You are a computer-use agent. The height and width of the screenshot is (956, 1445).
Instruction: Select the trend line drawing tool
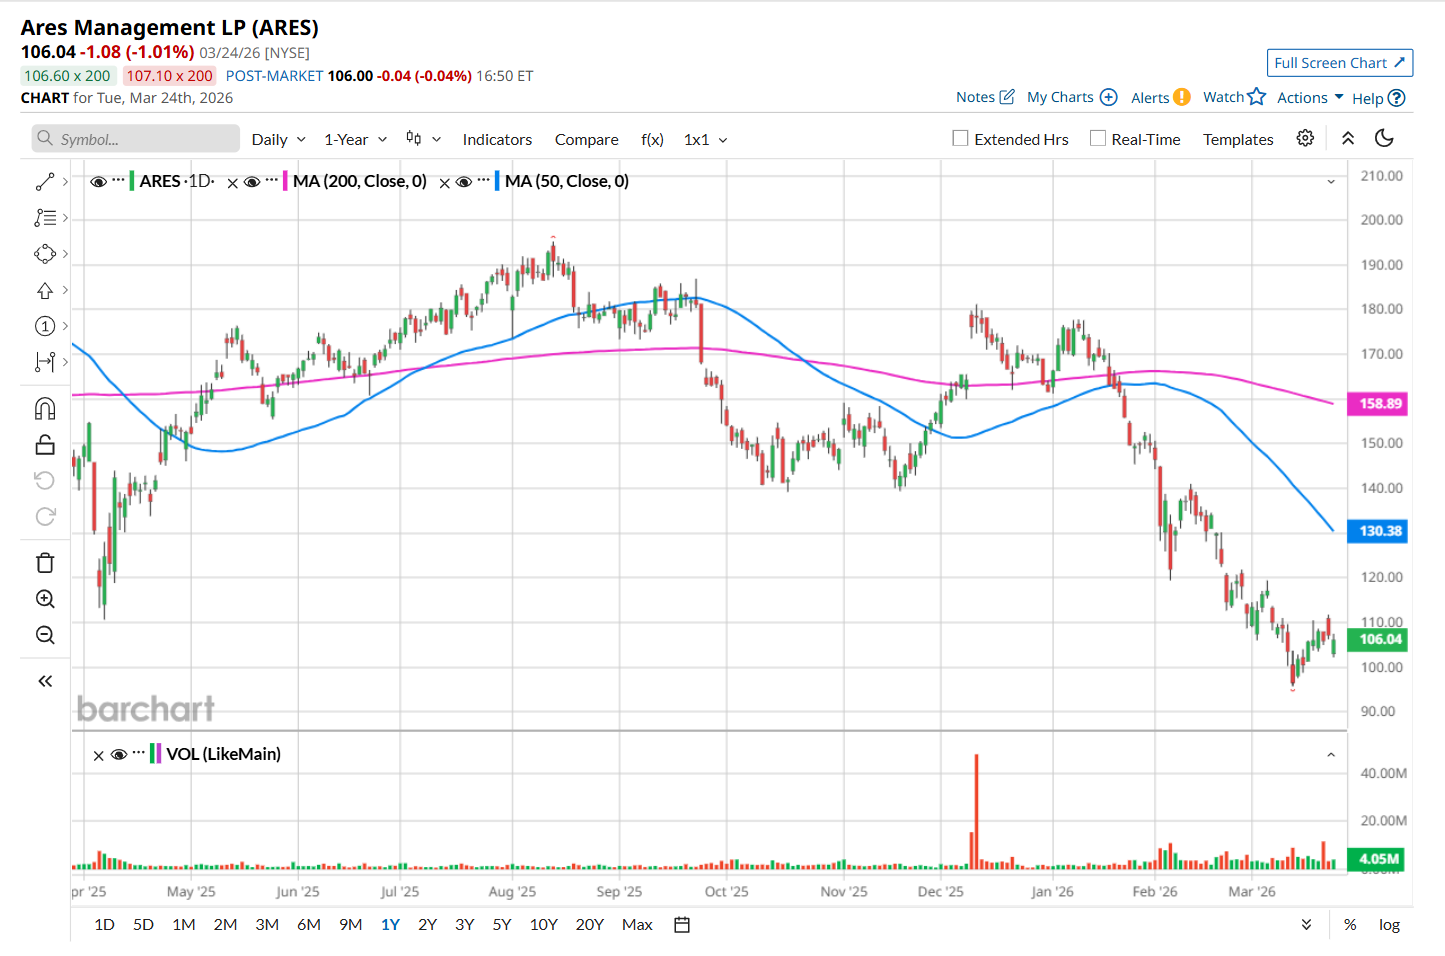(x=45, y=182)
